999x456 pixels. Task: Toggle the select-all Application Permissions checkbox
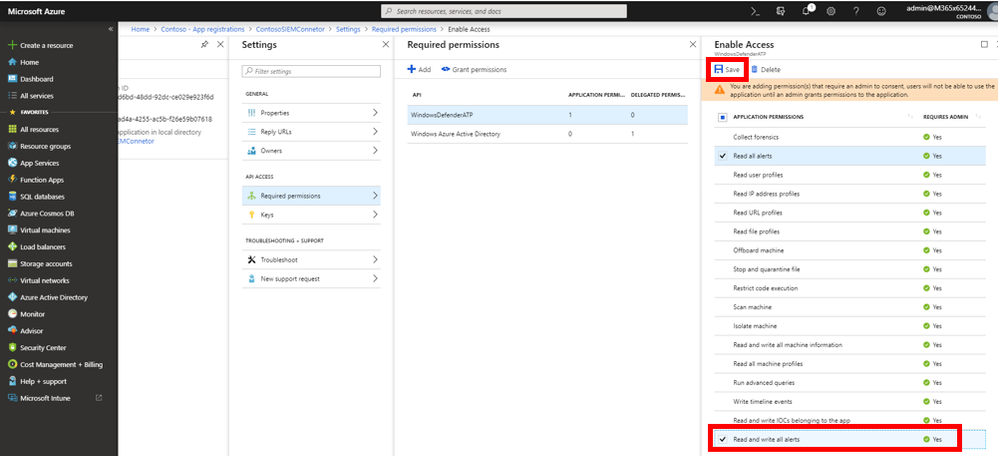tap(722, 117)
